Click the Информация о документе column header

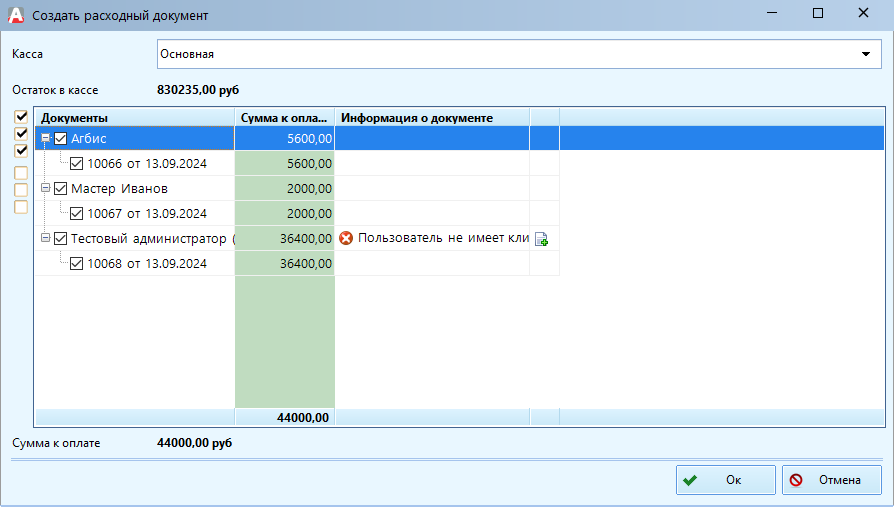click(x=431, y=118)
